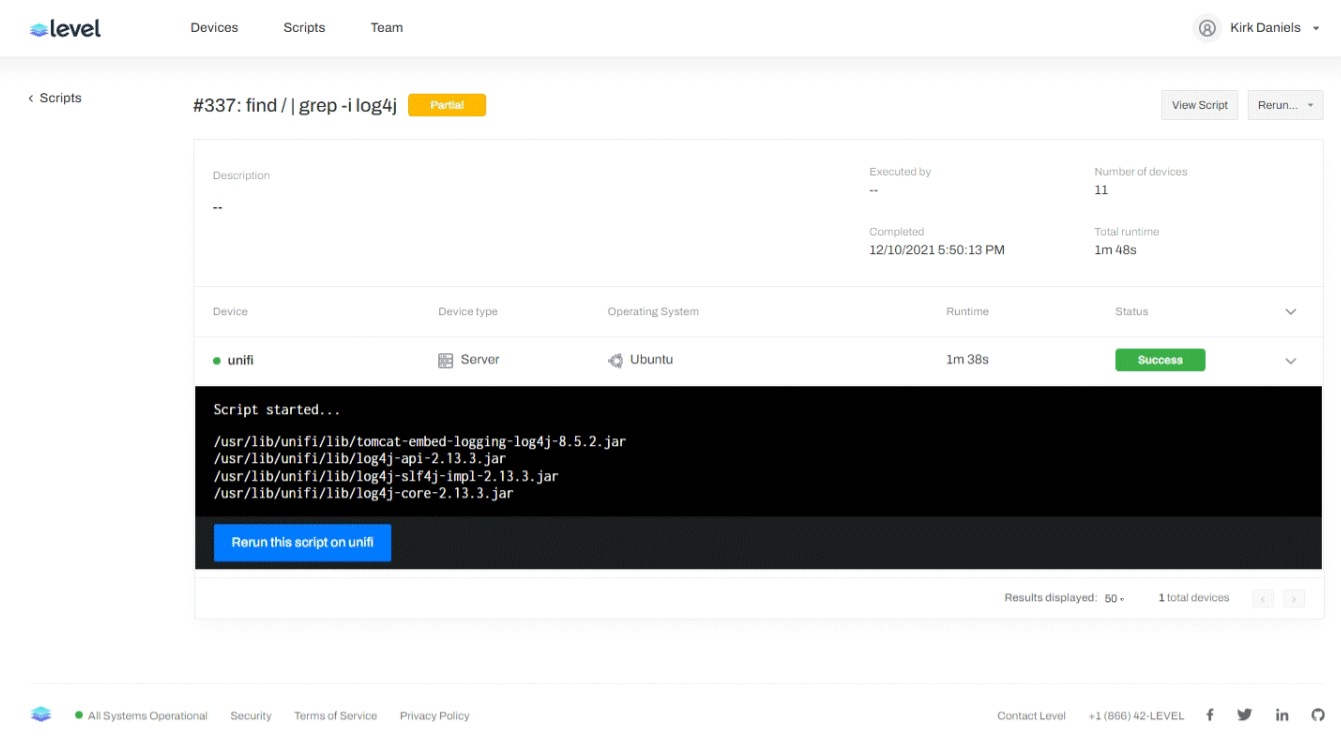1341x741 pixels.
Task: Go back to Scripts list
Action: point(55,98)
